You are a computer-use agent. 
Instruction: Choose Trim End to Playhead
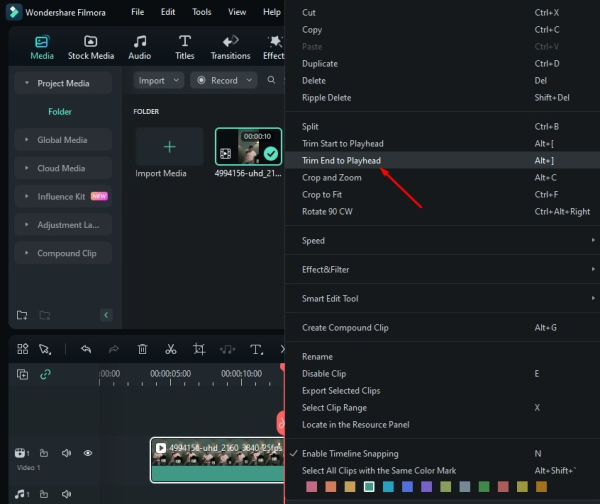click(x=341, y=160)
